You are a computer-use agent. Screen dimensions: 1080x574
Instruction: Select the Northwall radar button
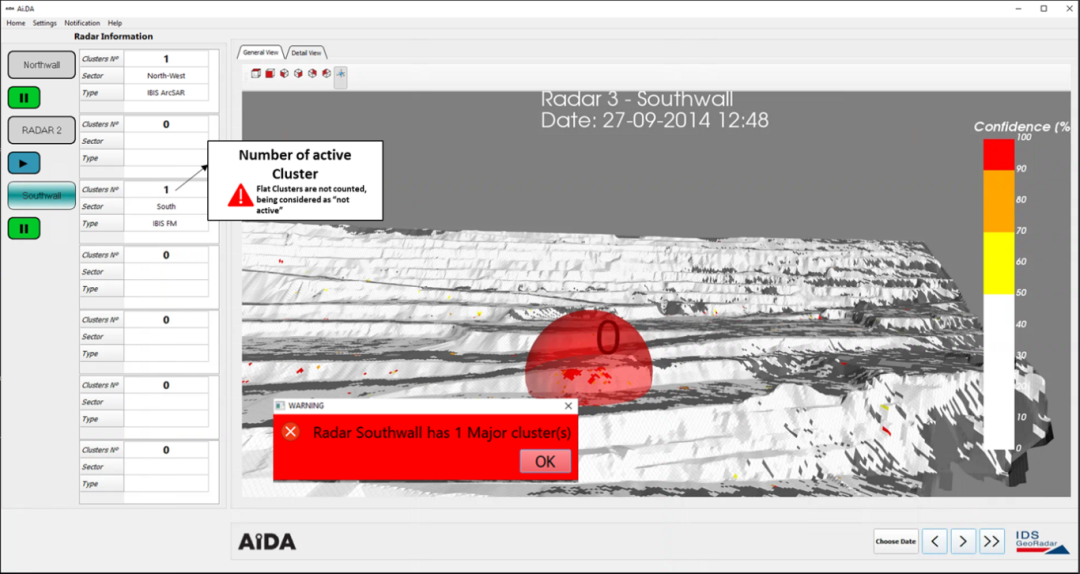point(41,65)
